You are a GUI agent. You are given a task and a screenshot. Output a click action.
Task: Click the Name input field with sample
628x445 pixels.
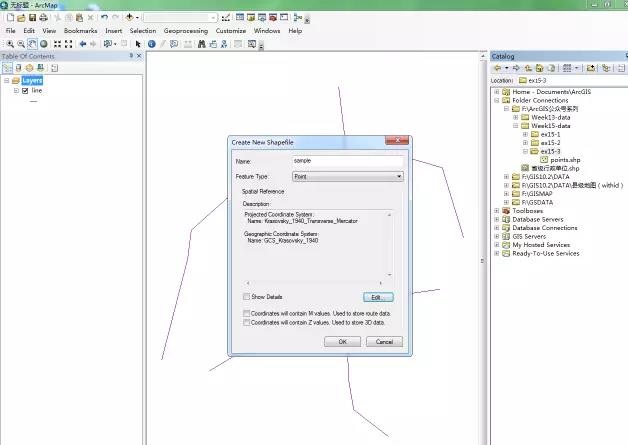(348, 161)
